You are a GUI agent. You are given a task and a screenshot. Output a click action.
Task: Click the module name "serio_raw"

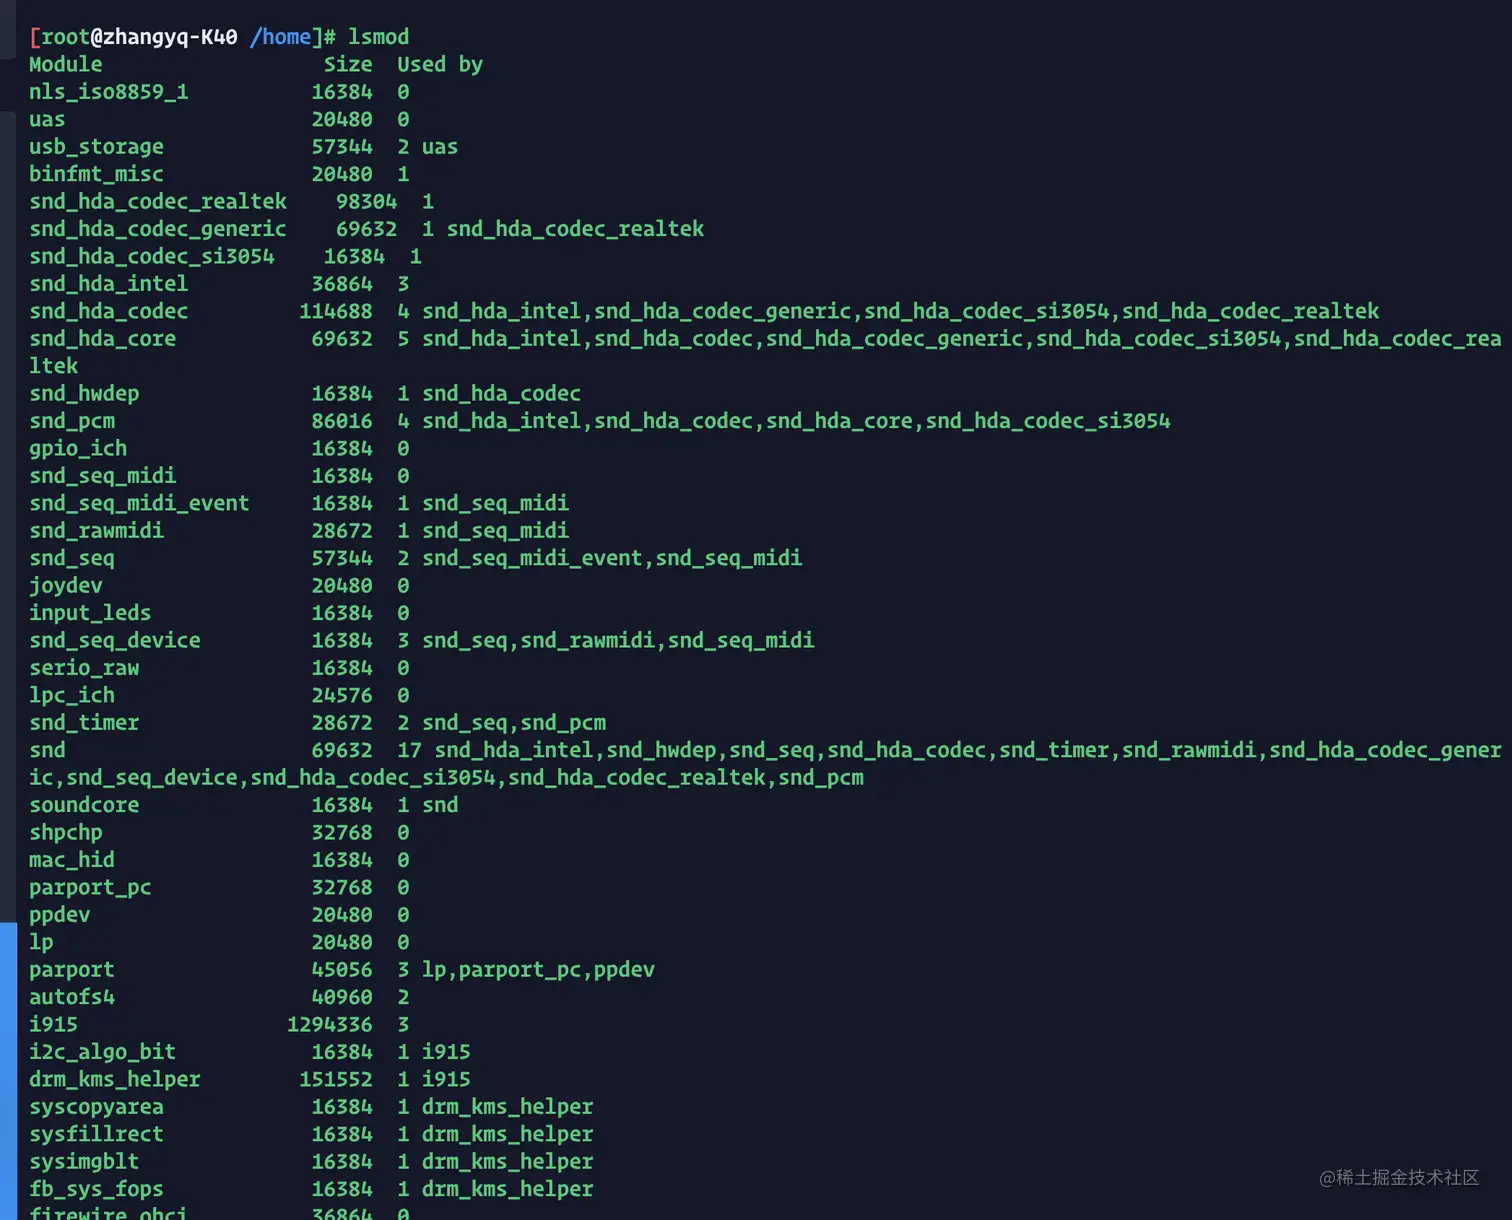(x=84, y=668)
